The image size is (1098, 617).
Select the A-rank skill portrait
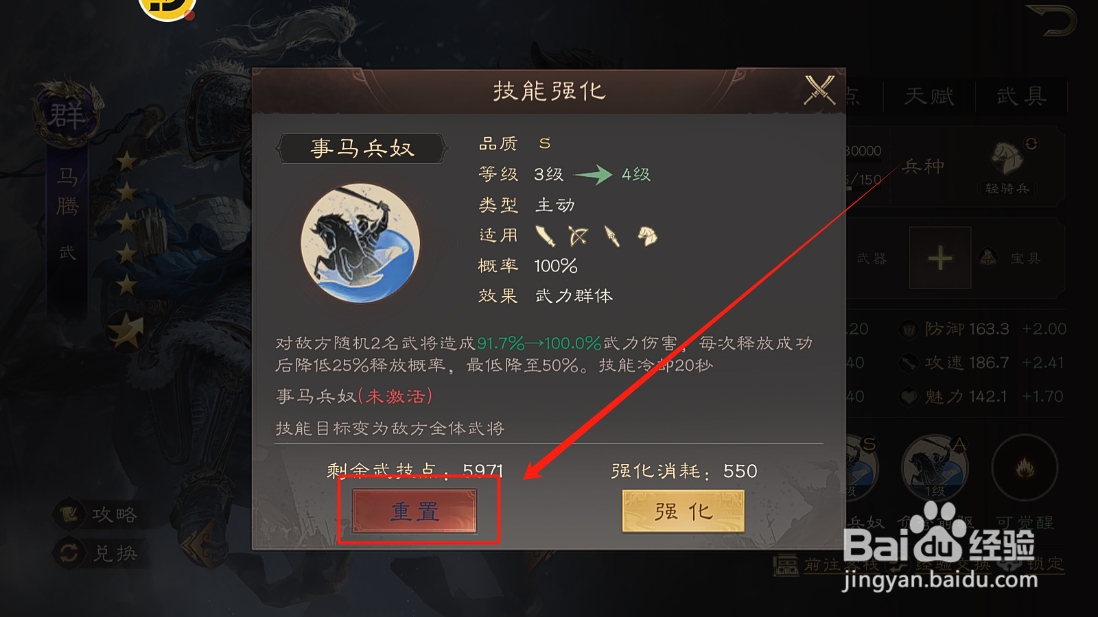coord(935,468)
